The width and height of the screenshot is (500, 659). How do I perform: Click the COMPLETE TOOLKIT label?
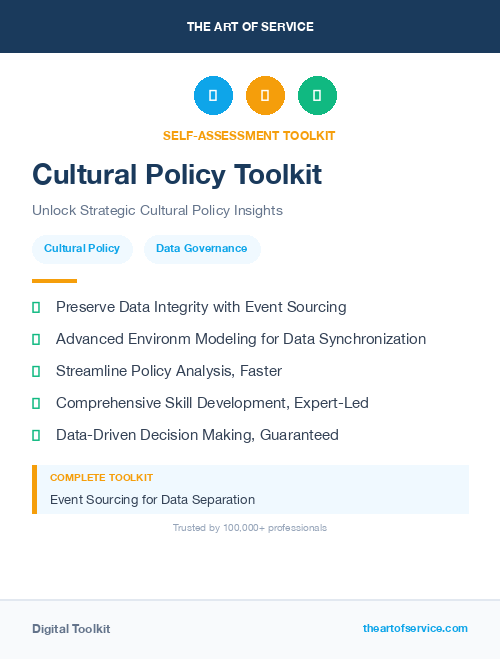point(101,478)
